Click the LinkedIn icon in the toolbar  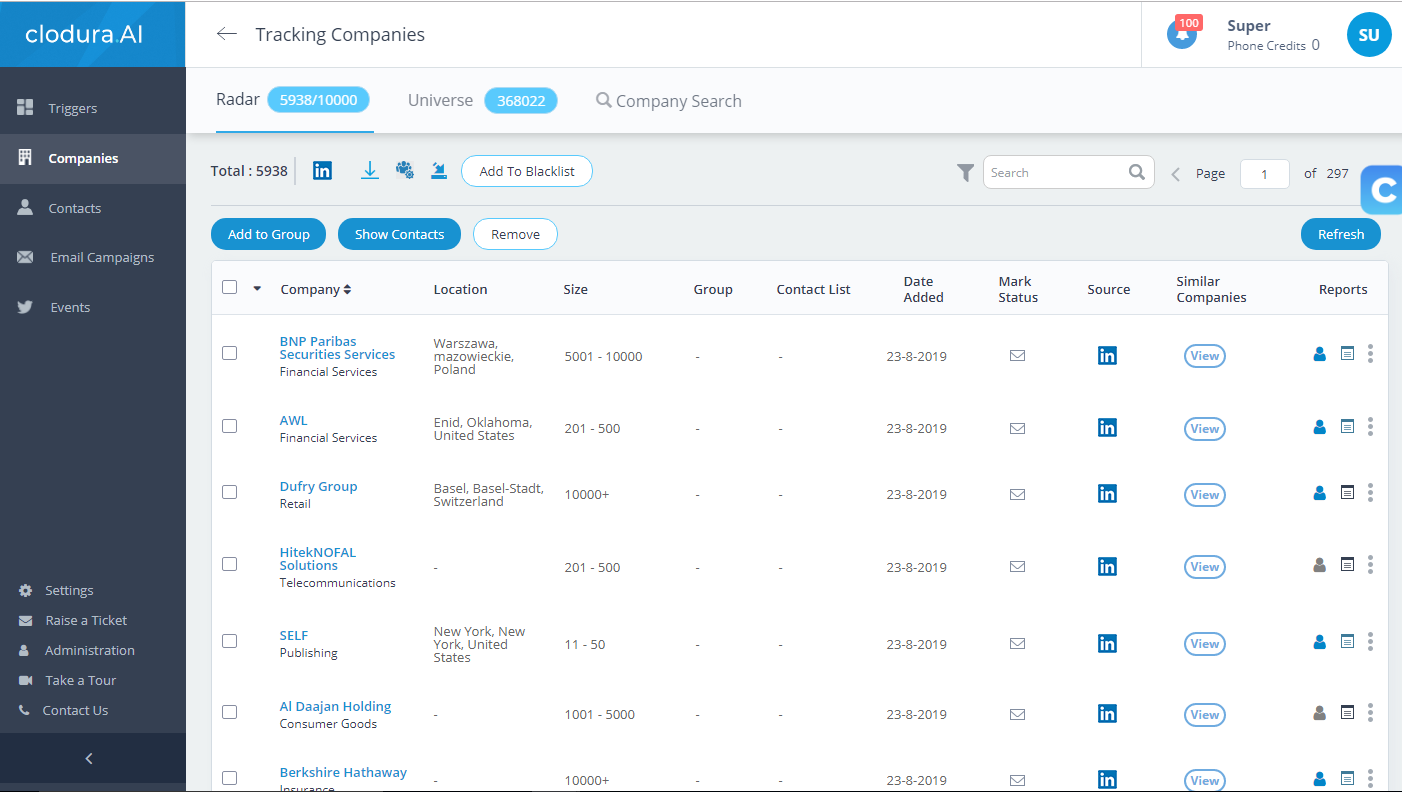pos(322,171)
